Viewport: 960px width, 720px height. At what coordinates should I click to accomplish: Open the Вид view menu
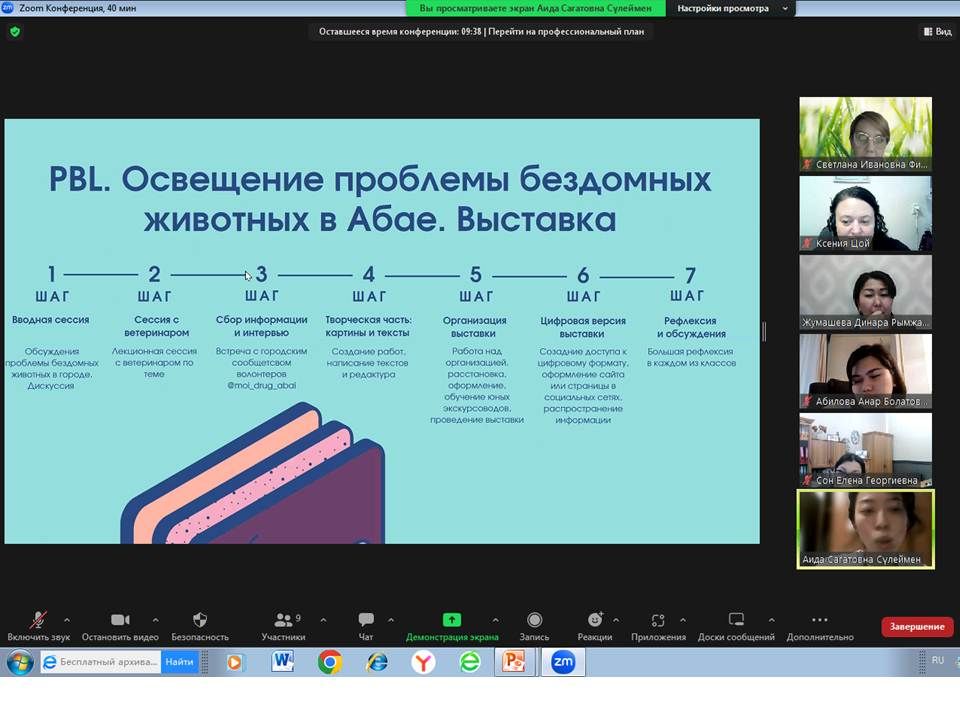click(936, 32)
